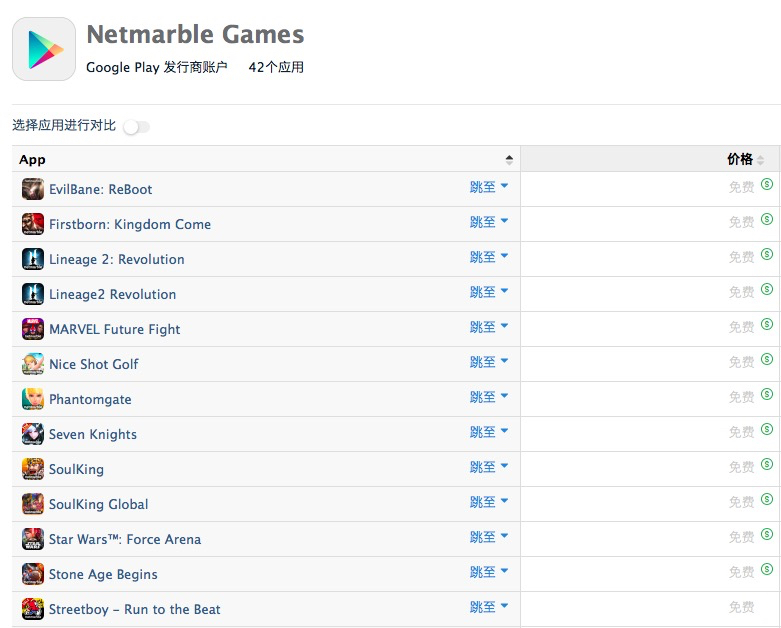Expand the 跳至 dropdown for Firstborn: Kingdom Come

(x=489, y=222)
